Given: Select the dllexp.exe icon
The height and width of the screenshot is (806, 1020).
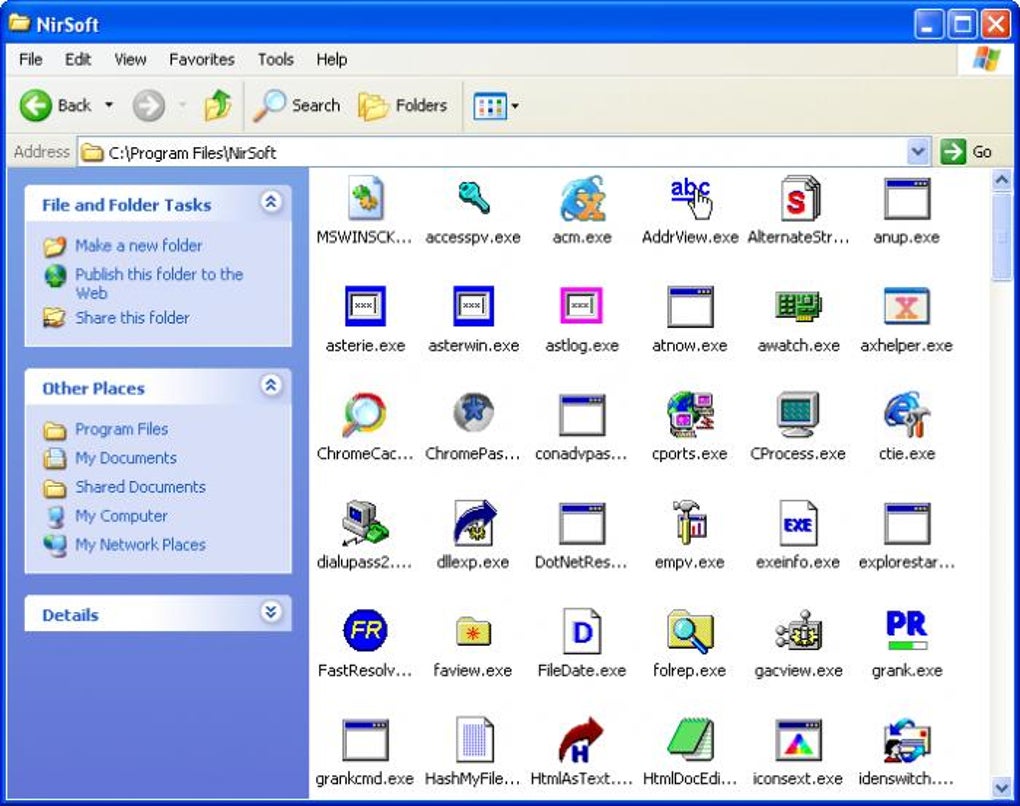Looking at the screenshot, I should [x=474, y=522].
